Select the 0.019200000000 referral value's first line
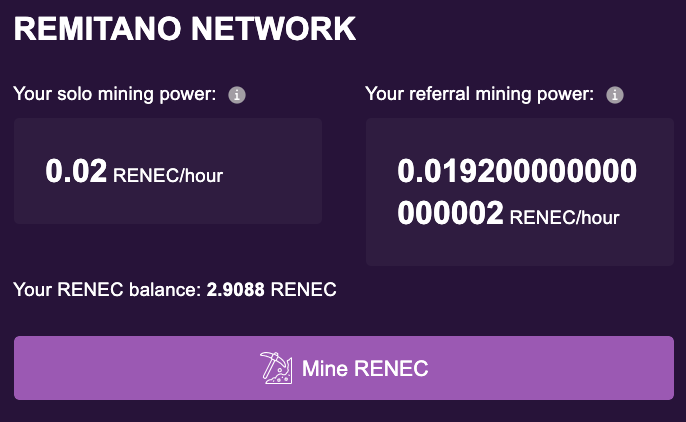The height and width of the screenshot is (422, 686). pos(517,171)
